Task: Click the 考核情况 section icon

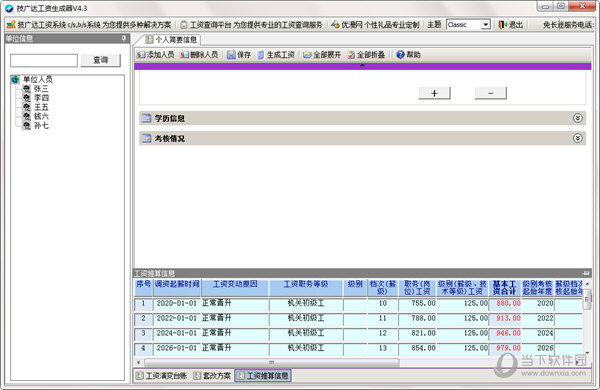Action: pos(147,138)
